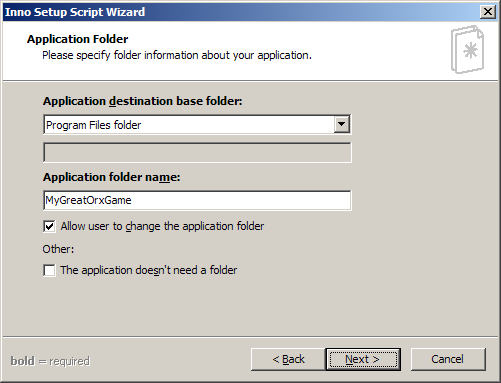The height and width of the screenshot is (383, 501).
Task: Click the "Allow user to change the application folder" label
Action: 162,226
